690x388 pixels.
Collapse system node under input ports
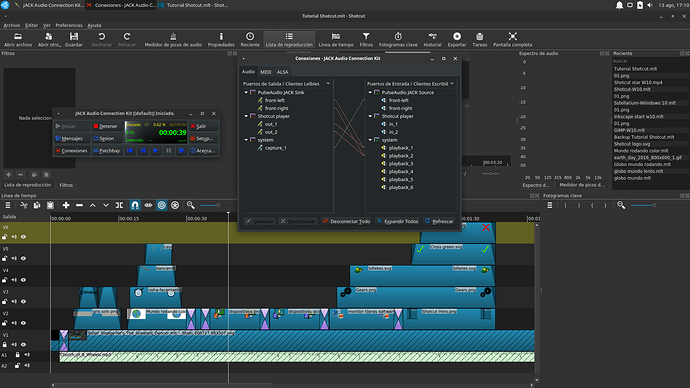(x=370, y=140)
